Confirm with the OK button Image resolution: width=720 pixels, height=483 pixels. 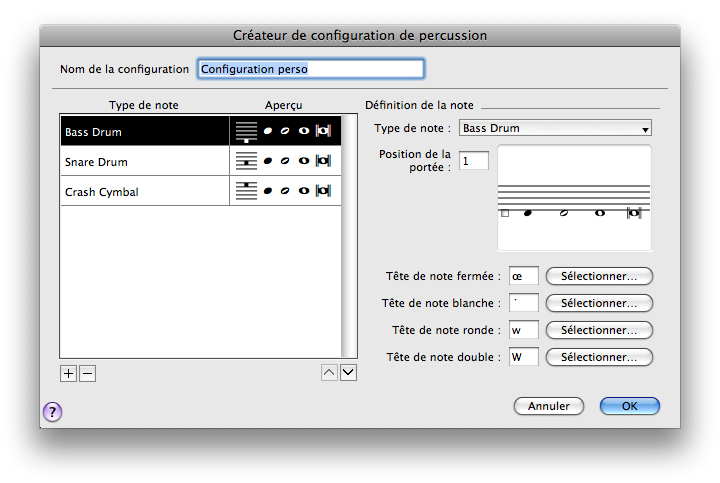pyautogui.click(x=629, y=406)
